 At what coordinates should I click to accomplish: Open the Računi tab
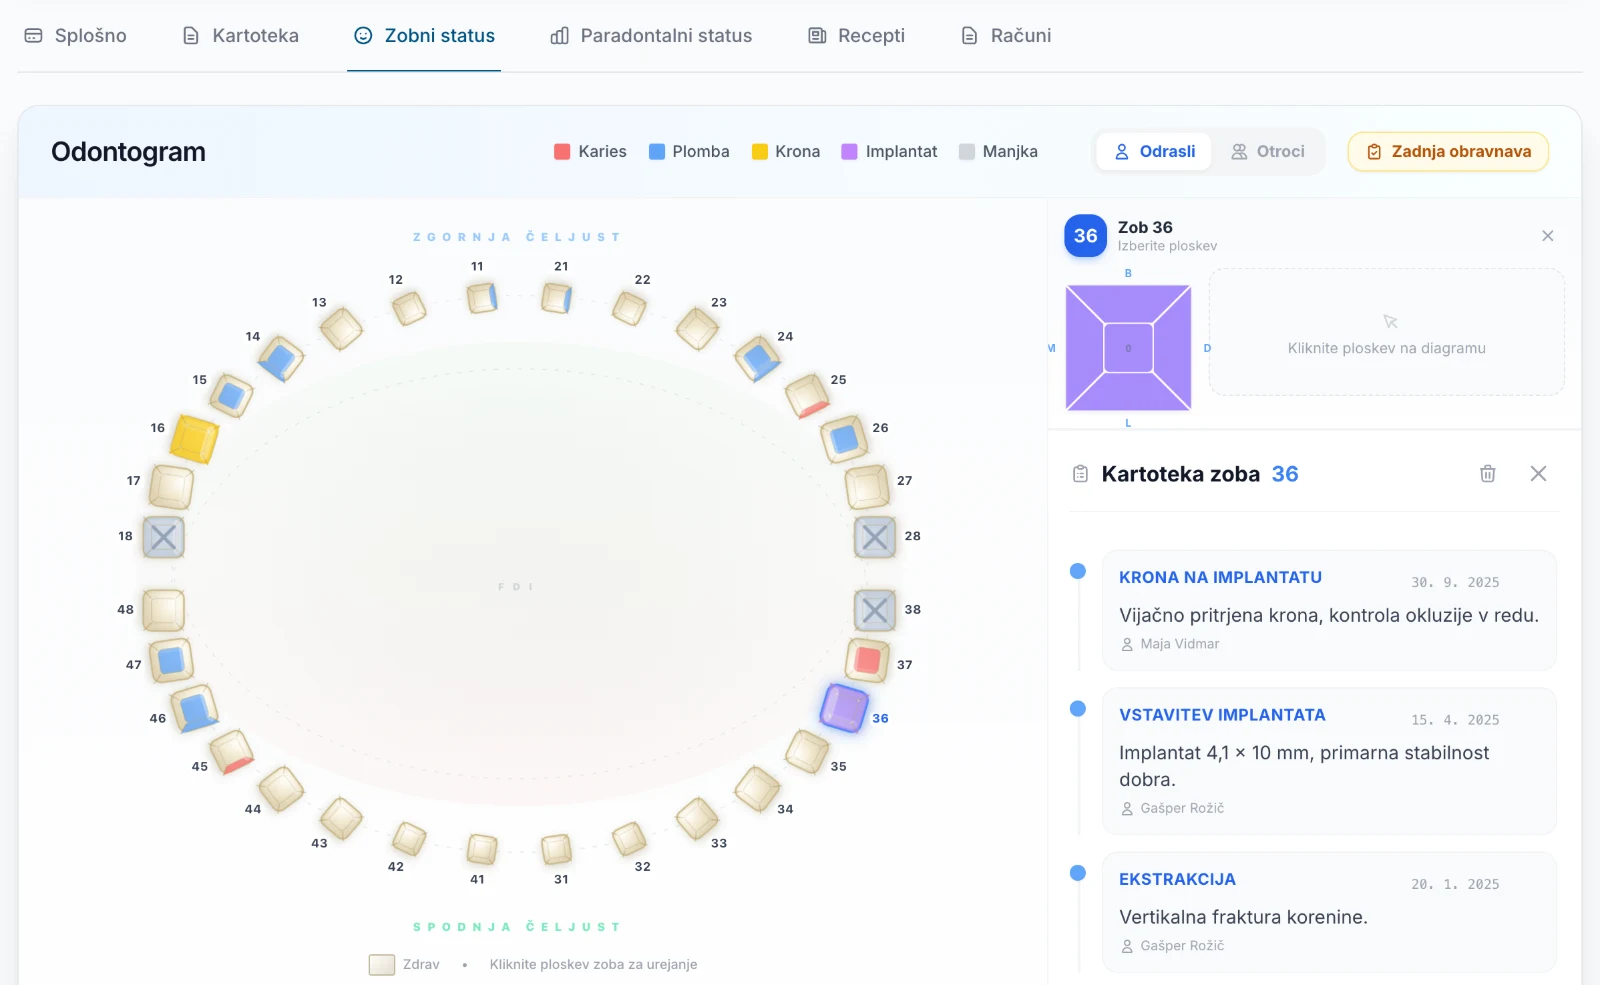point(1006,36)
